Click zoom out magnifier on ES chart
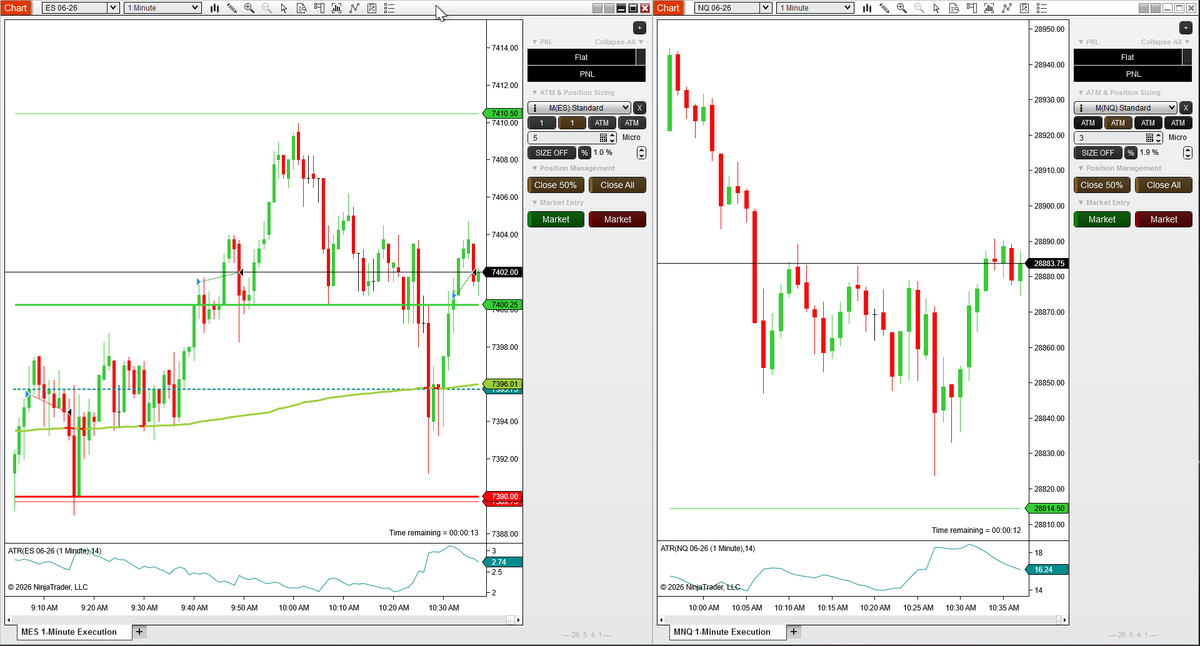The image size is (1200, 646). click(267, 8)
